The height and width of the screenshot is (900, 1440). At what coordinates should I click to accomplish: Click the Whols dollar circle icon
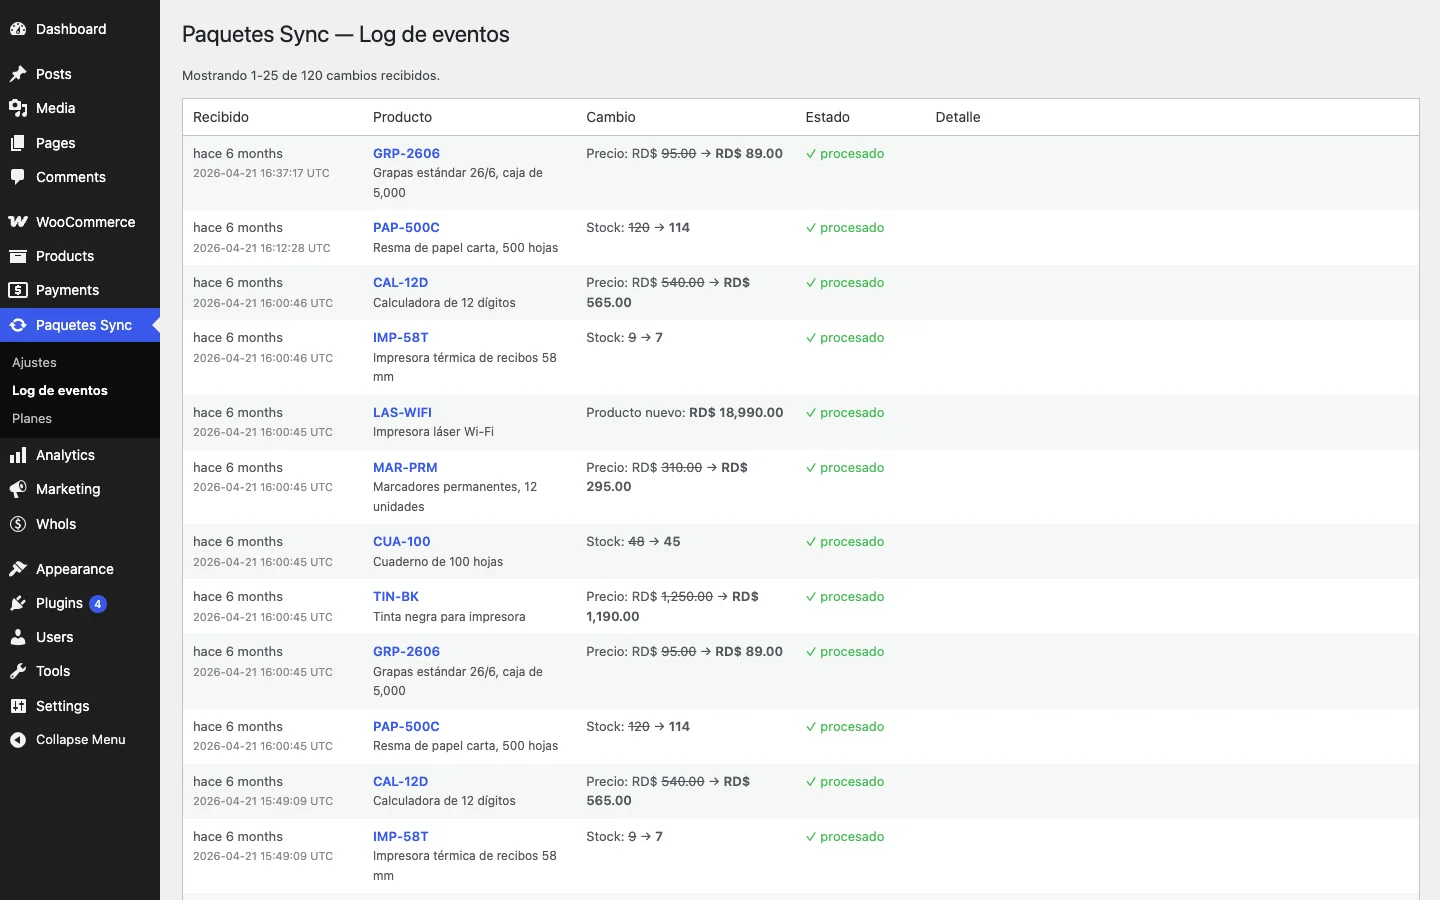point(18,524)
